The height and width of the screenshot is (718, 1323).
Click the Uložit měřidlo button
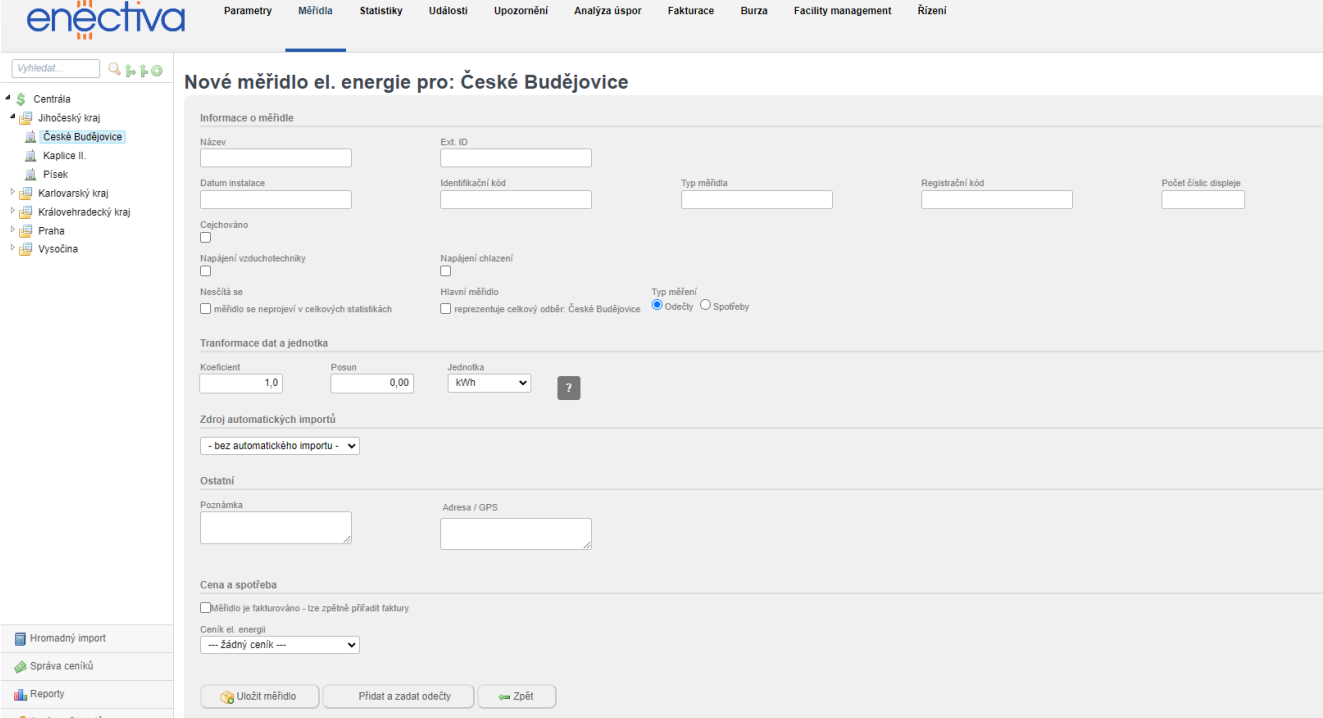[259, 696]
